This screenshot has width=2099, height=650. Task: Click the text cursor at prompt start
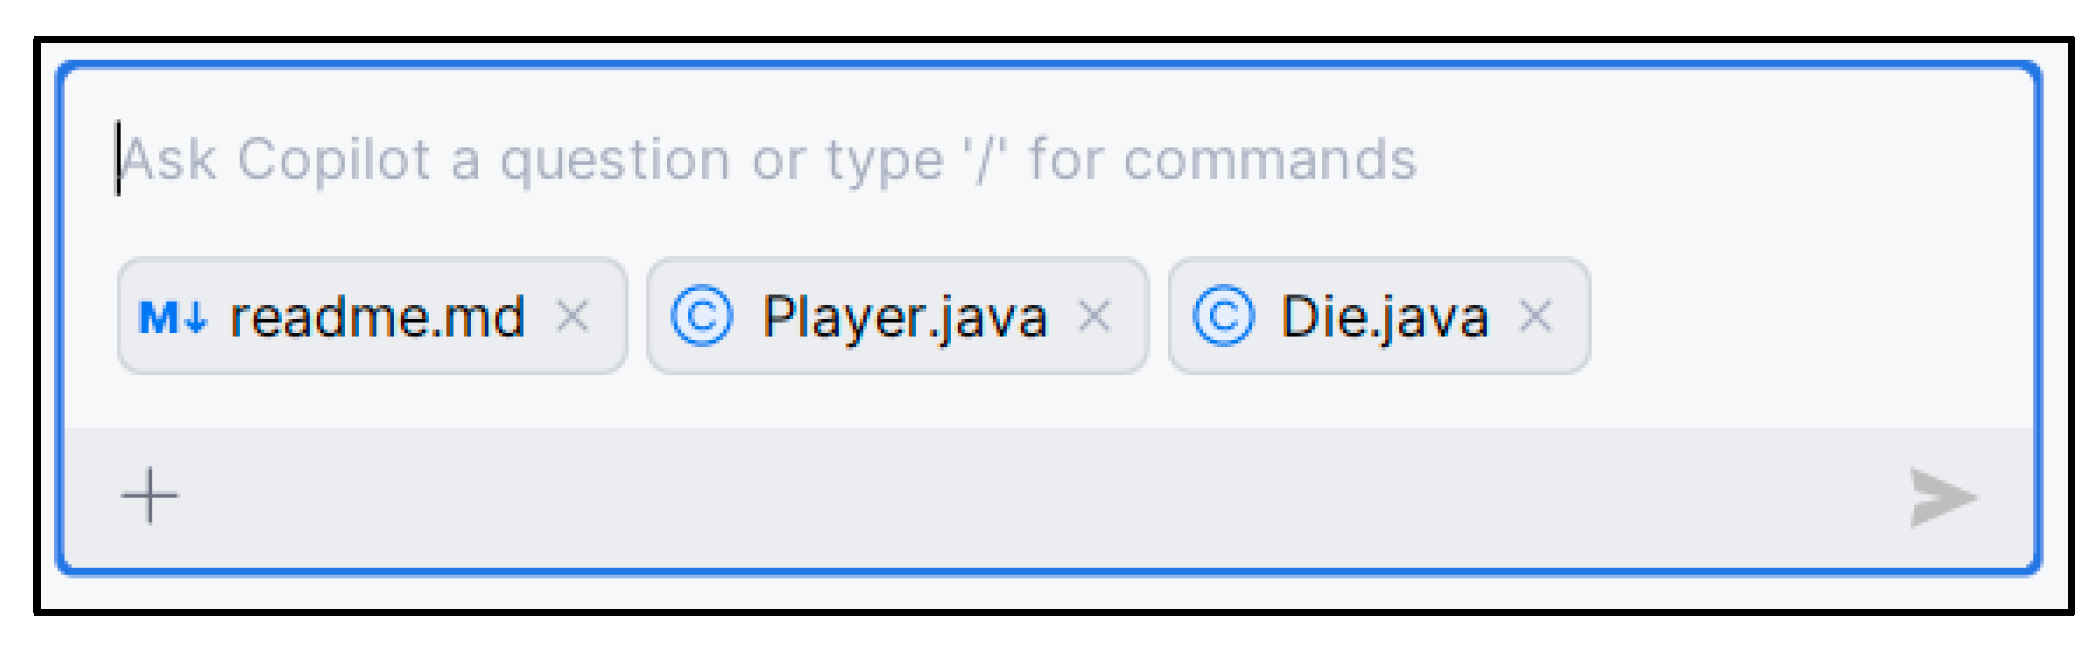pos(118,158)
